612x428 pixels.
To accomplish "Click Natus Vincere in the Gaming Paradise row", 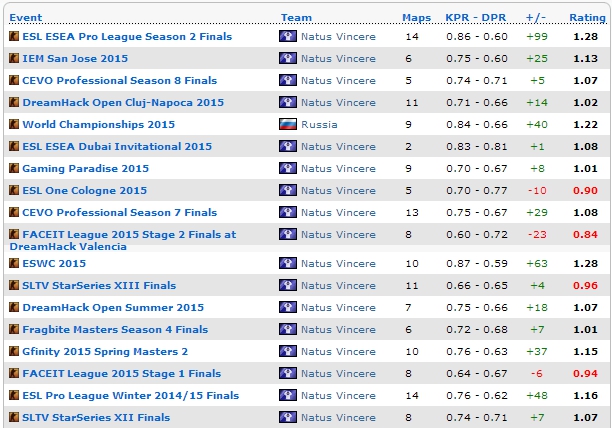I will 338,168.
